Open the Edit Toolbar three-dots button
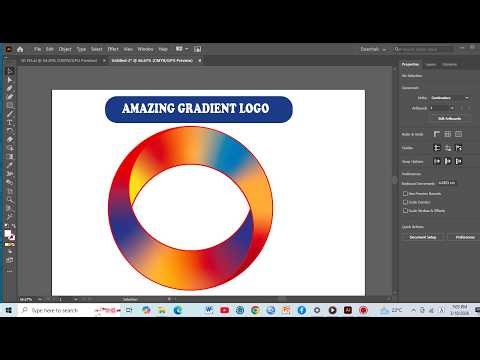This screenshot has width=480, height=360. coord(10,271)
